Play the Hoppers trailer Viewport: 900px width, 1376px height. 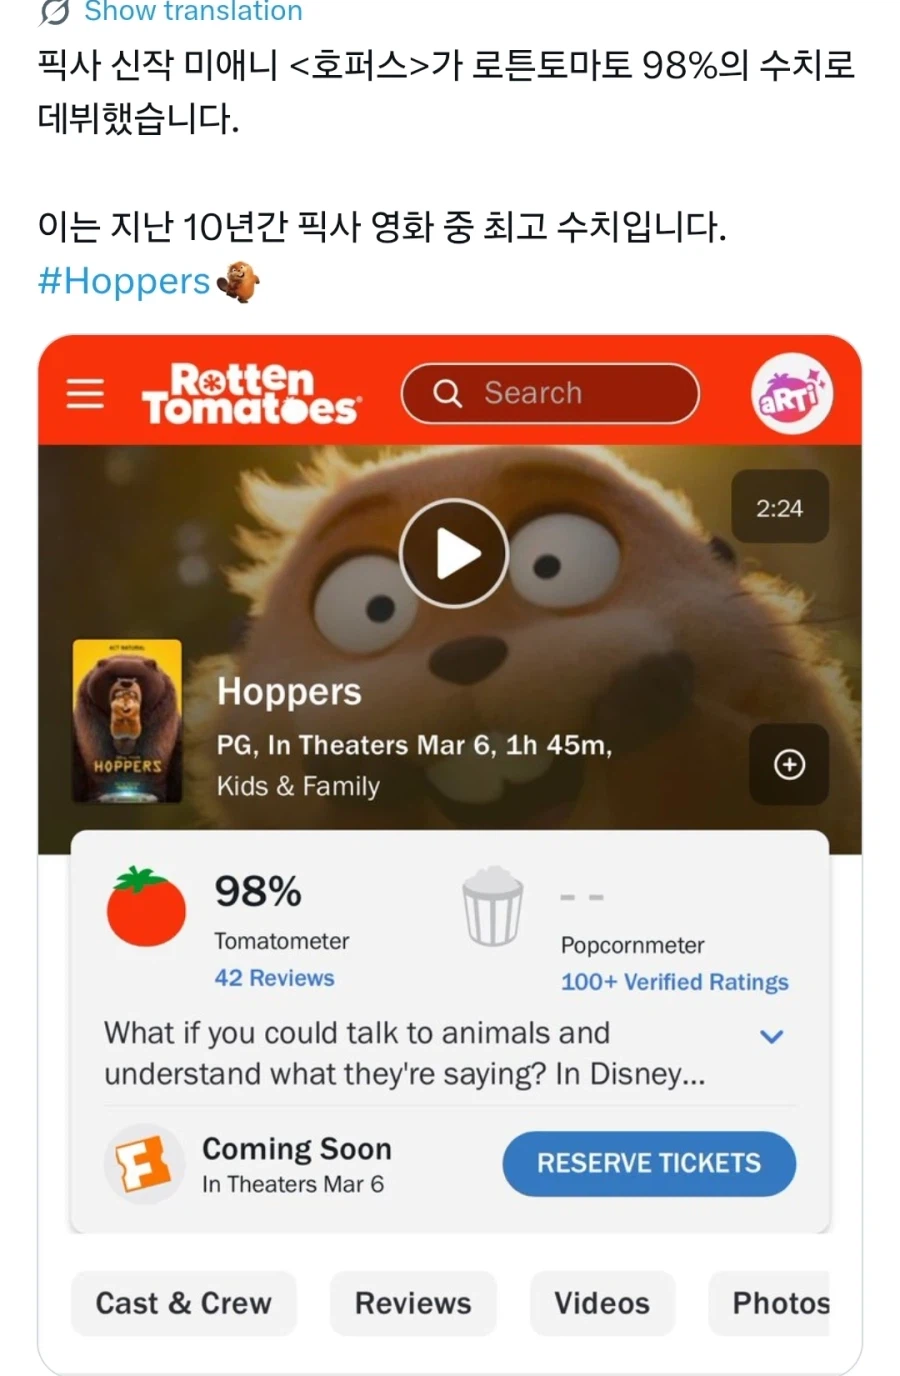click(x=454, y=553)
